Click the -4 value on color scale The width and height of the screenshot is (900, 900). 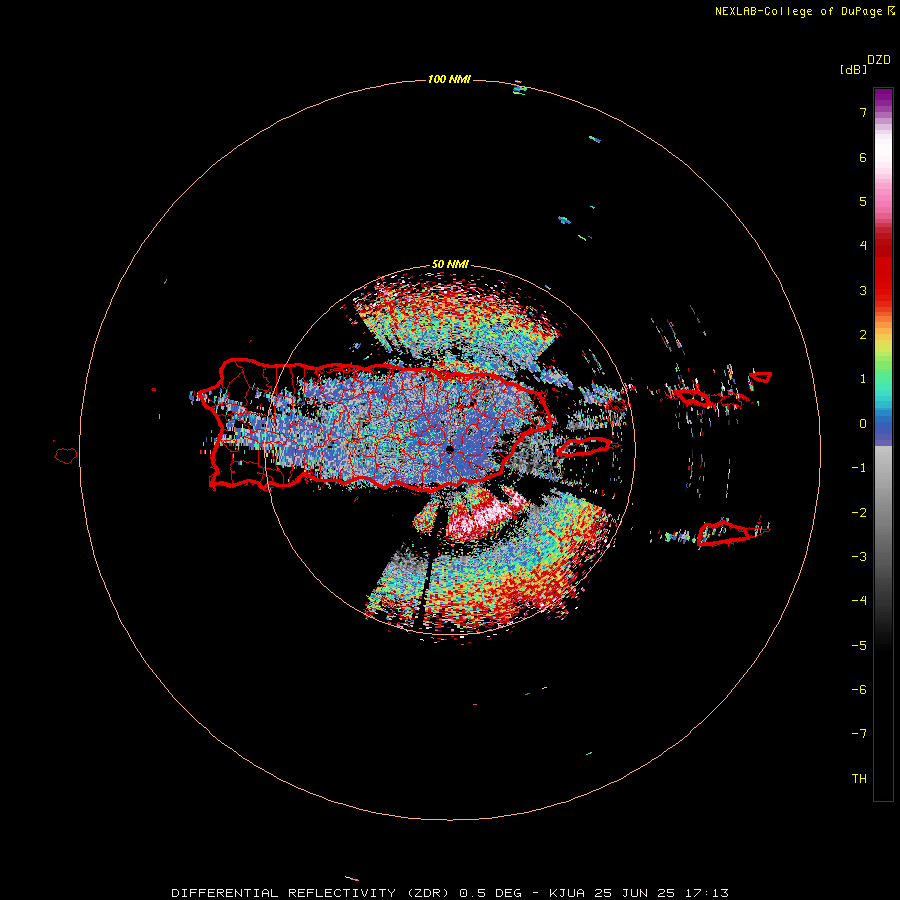[x=859, y=601]
